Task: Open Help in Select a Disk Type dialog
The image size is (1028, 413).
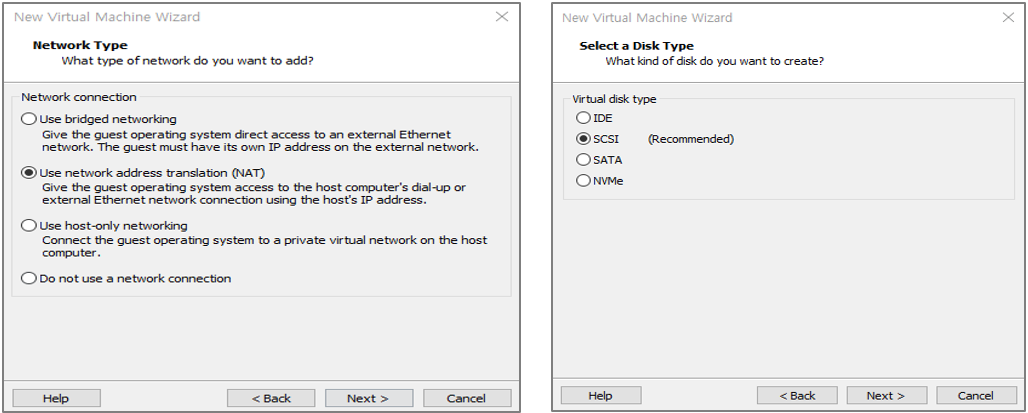Action: 600,395
